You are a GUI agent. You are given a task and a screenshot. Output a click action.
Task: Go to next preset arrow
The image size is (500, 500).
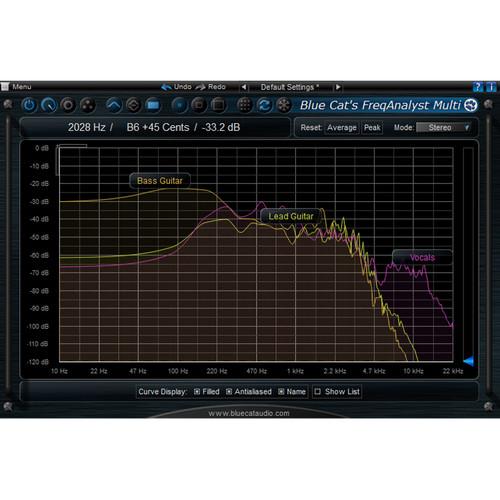(338, 87)
